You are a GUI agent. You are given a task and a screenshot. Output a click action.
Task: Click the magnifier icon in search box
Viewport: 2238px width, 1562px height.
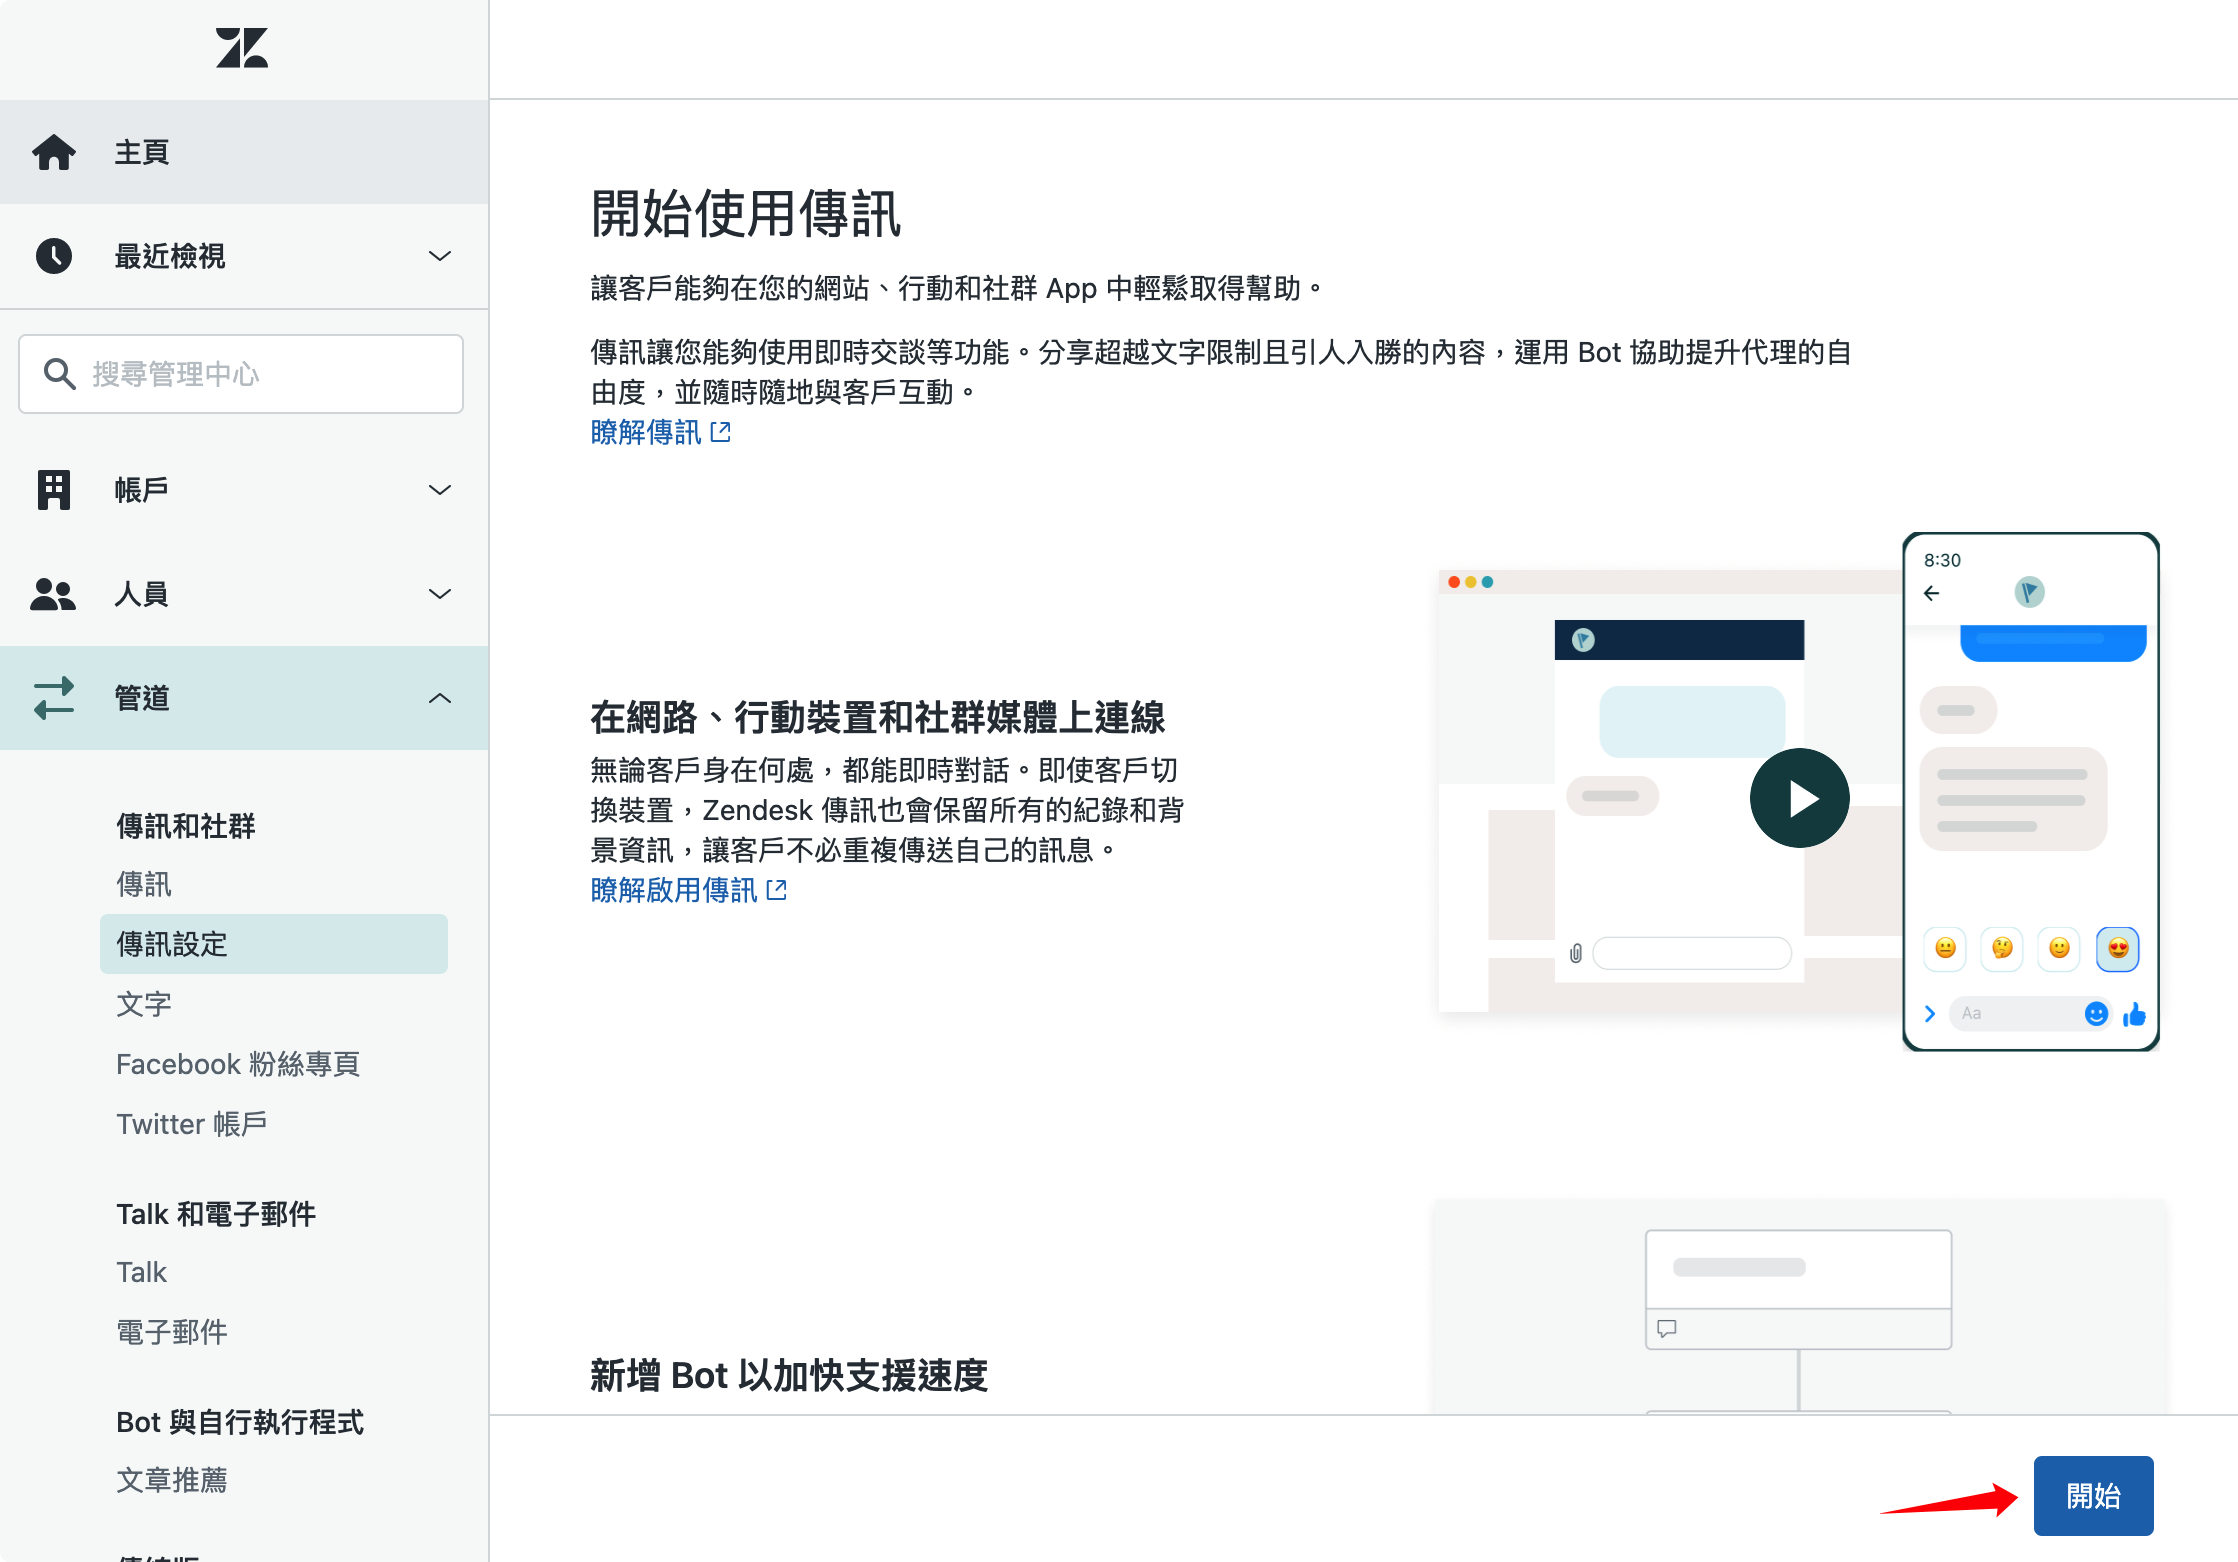click(x=60, y=374)
